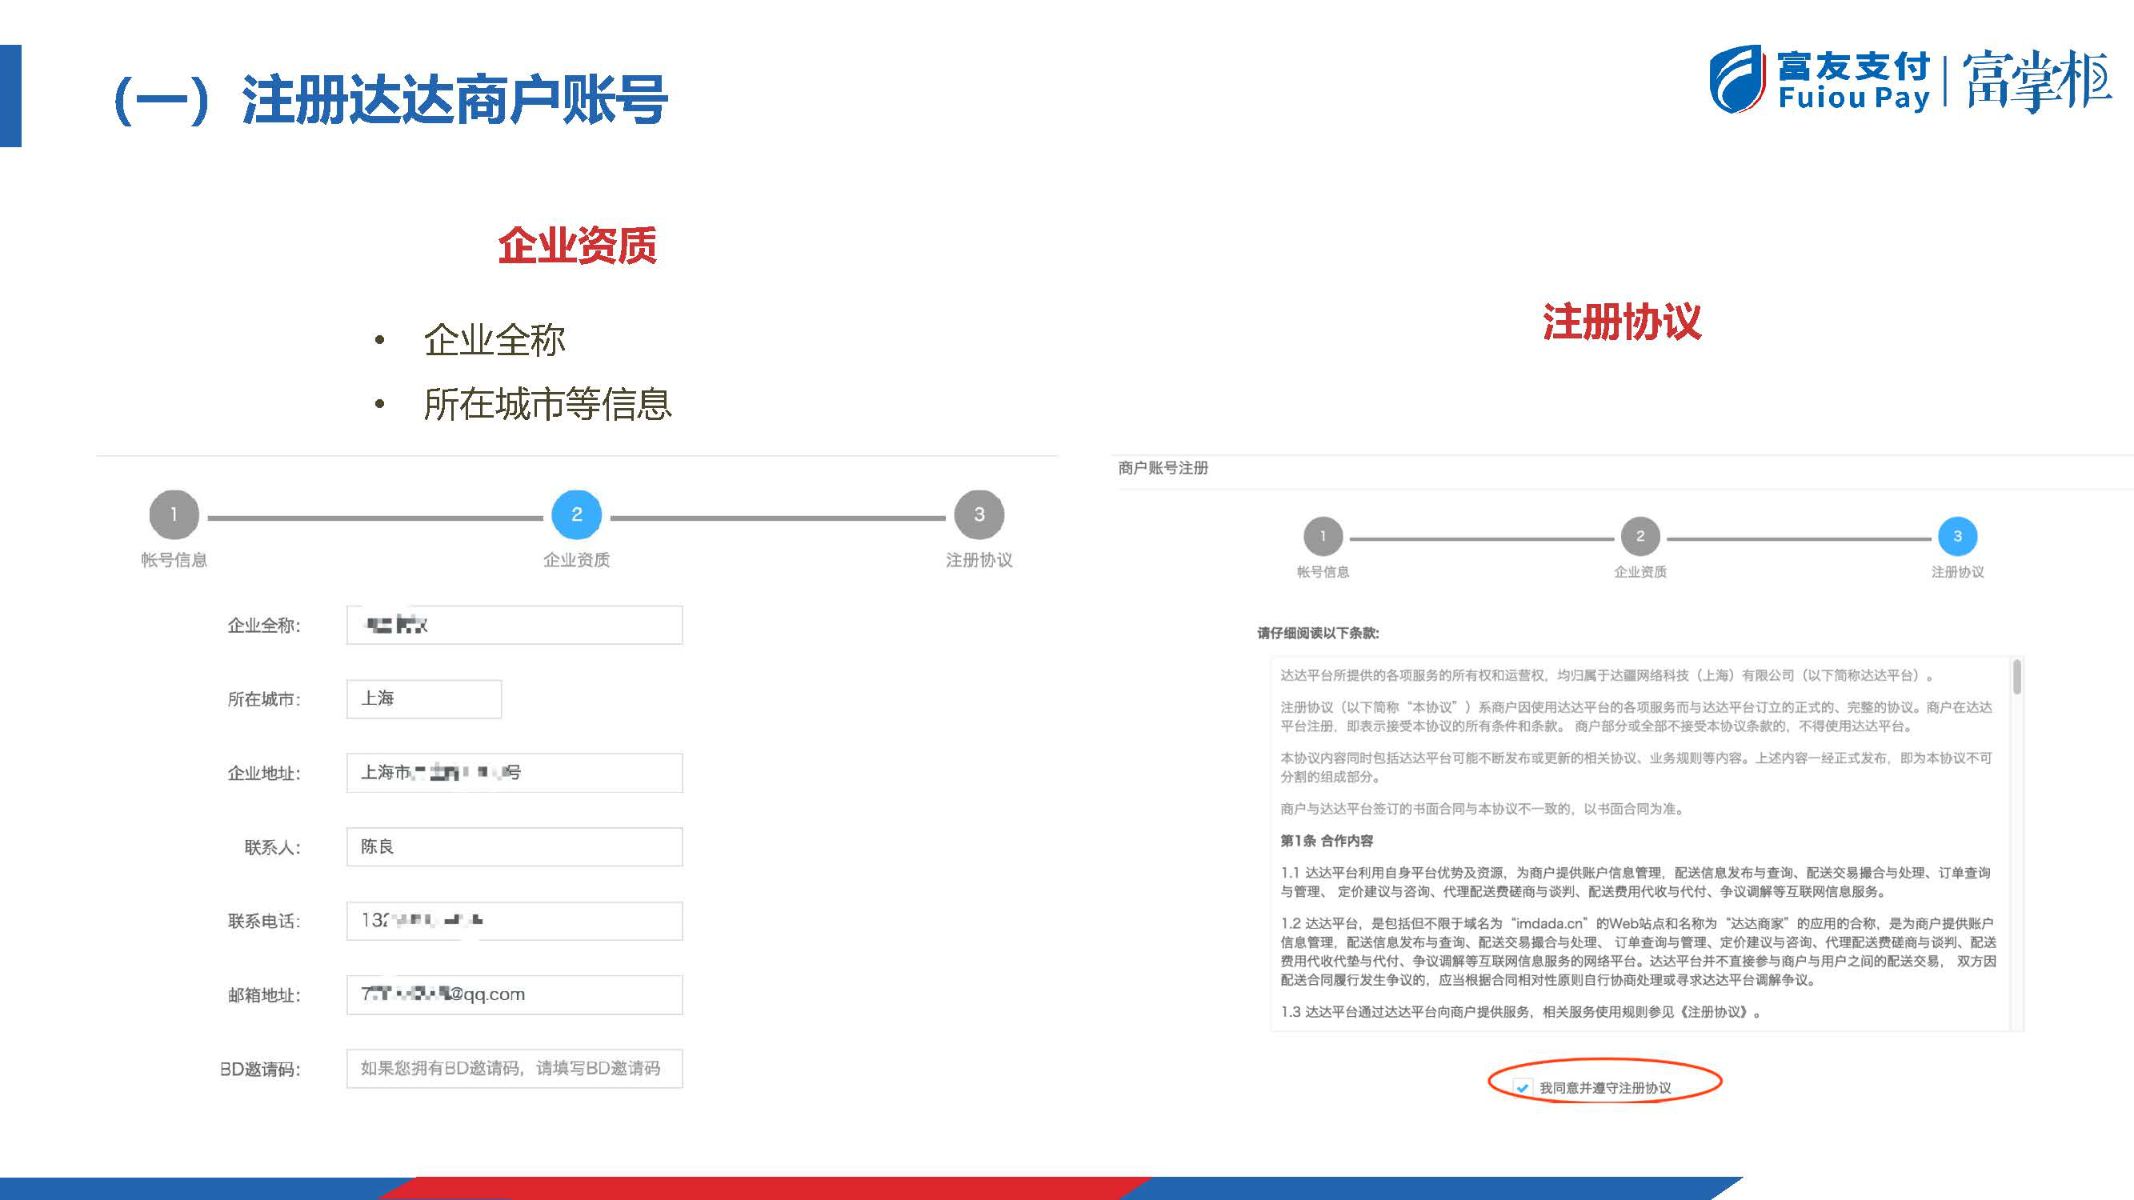
Task: Click the gray step 2 circle in the 商户账号注册 panel
Action: click(1640, 536)
